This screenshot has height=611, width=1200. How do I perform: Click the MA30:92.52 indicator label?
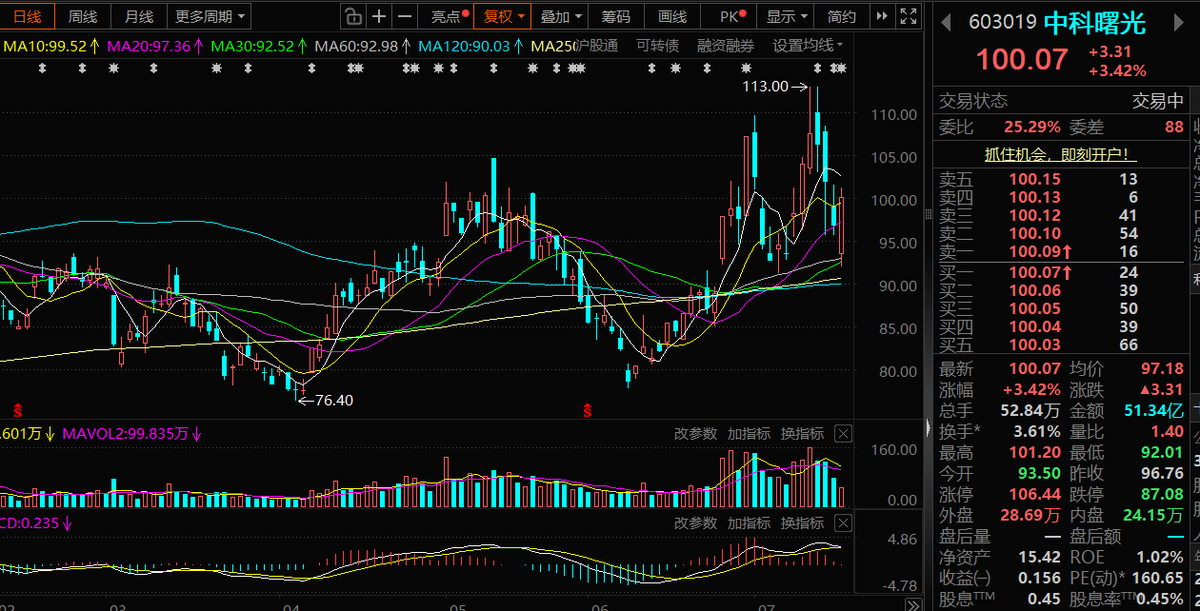click(258, 46)
